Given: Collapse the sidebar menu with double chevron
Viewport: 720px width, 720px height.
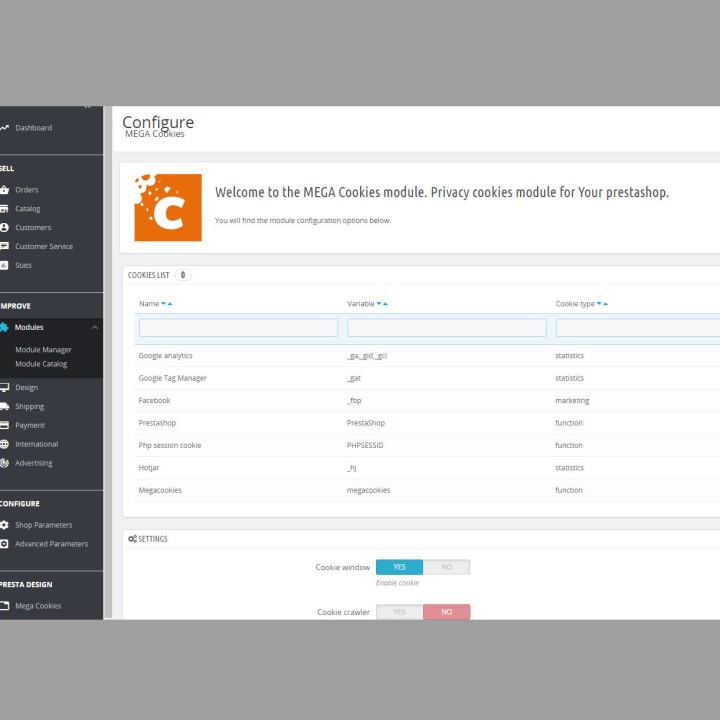Looking at the screenshot, I should pyautogui.click(x=87, y=107).
